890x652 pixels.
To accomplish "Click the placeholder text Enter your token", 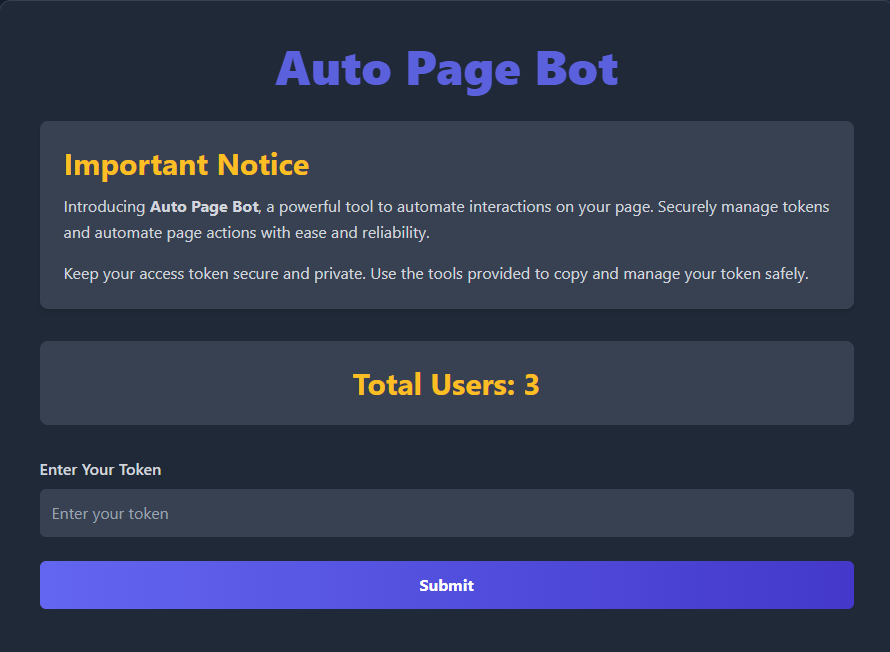I will pyautogui.click(x=111, y=513).
